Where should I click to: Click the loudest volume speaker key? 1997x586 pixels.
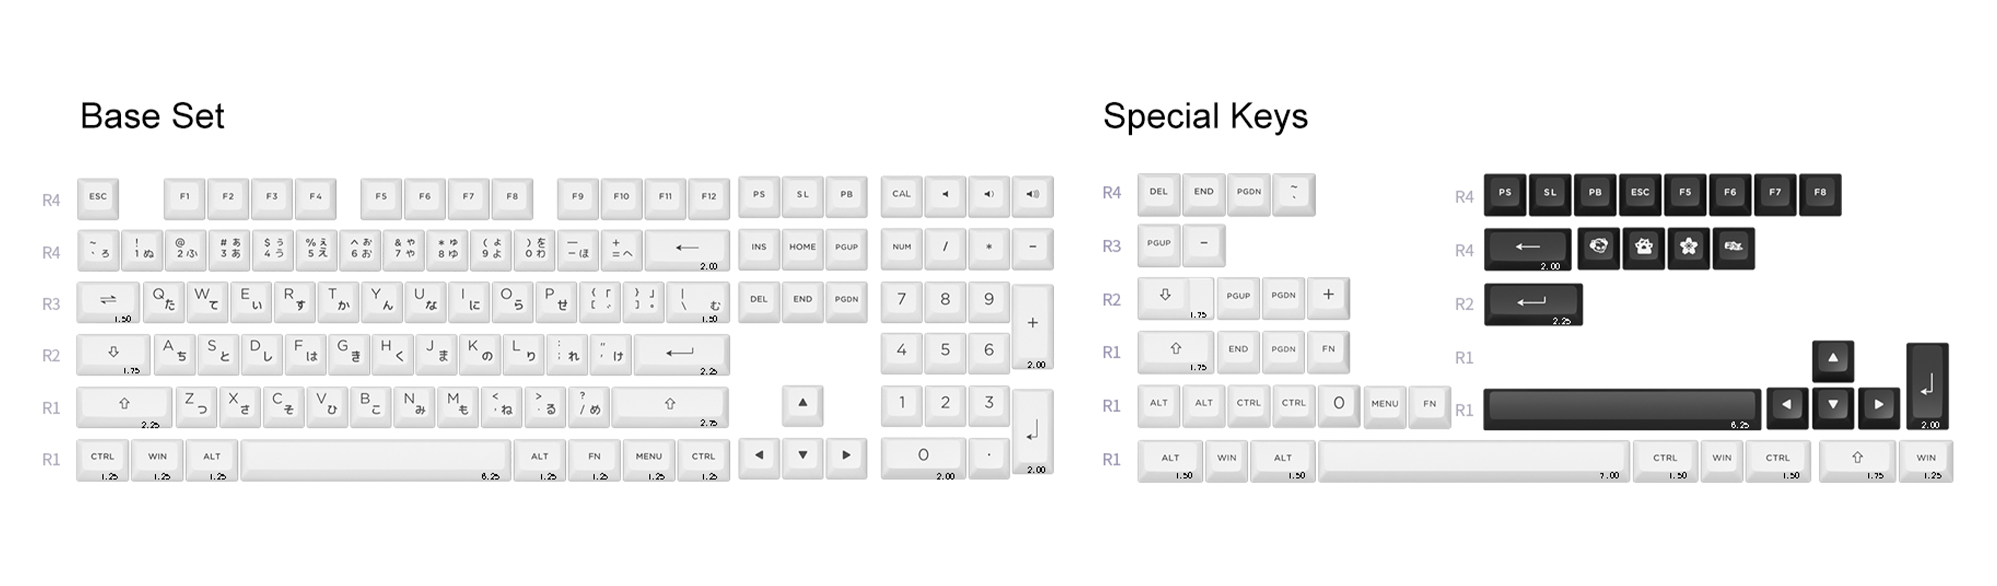coord(1032,195)
